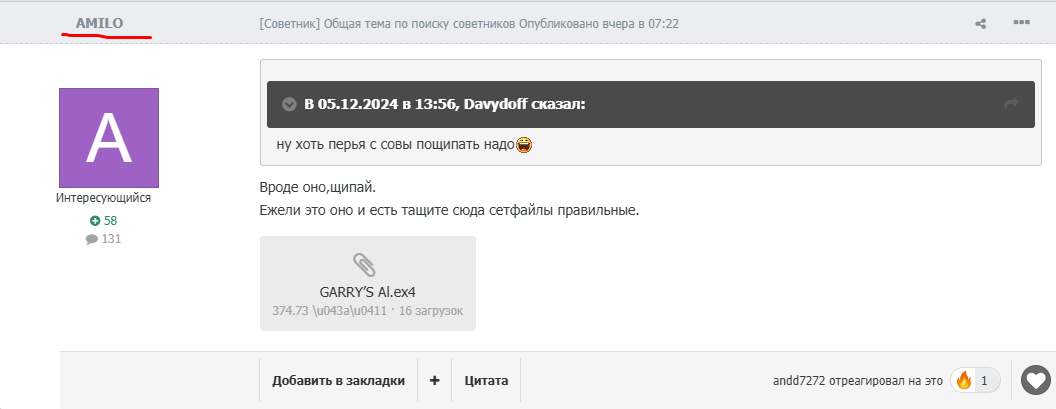Open AMILO's profile from the username

pyautogui.click(x=99, y=23)
